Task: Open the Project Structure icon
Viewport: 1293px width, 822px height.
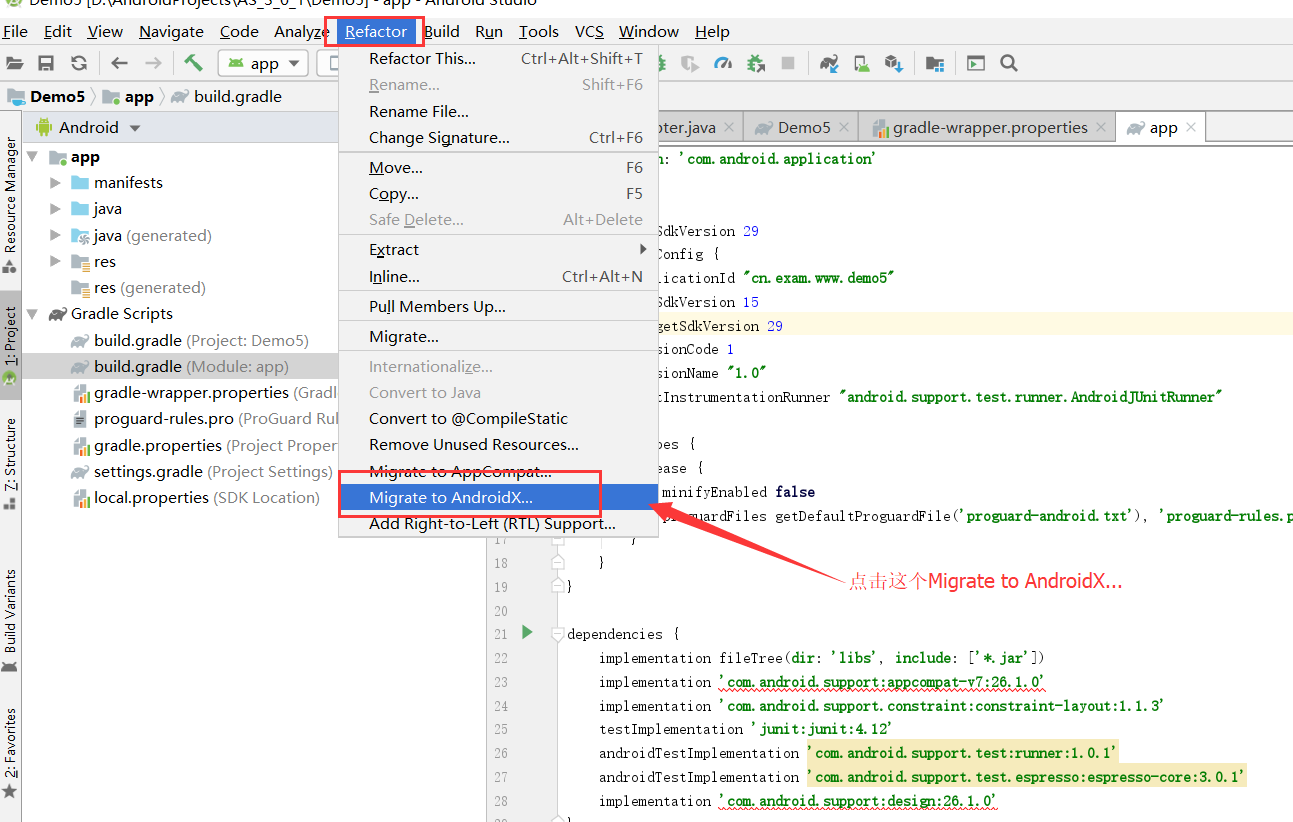Action: tap(935, 63)
